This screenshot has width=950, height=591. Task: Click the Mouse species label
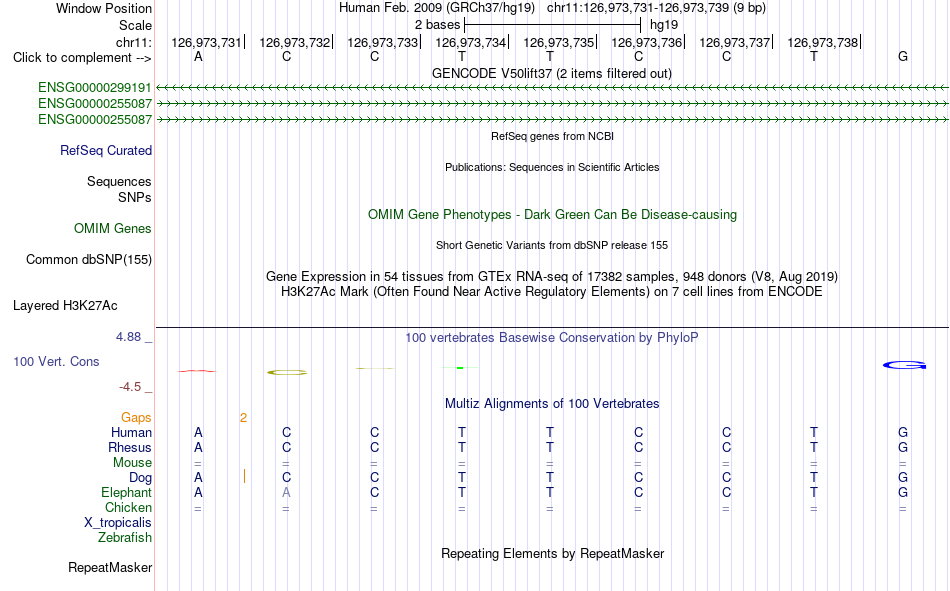132,462
